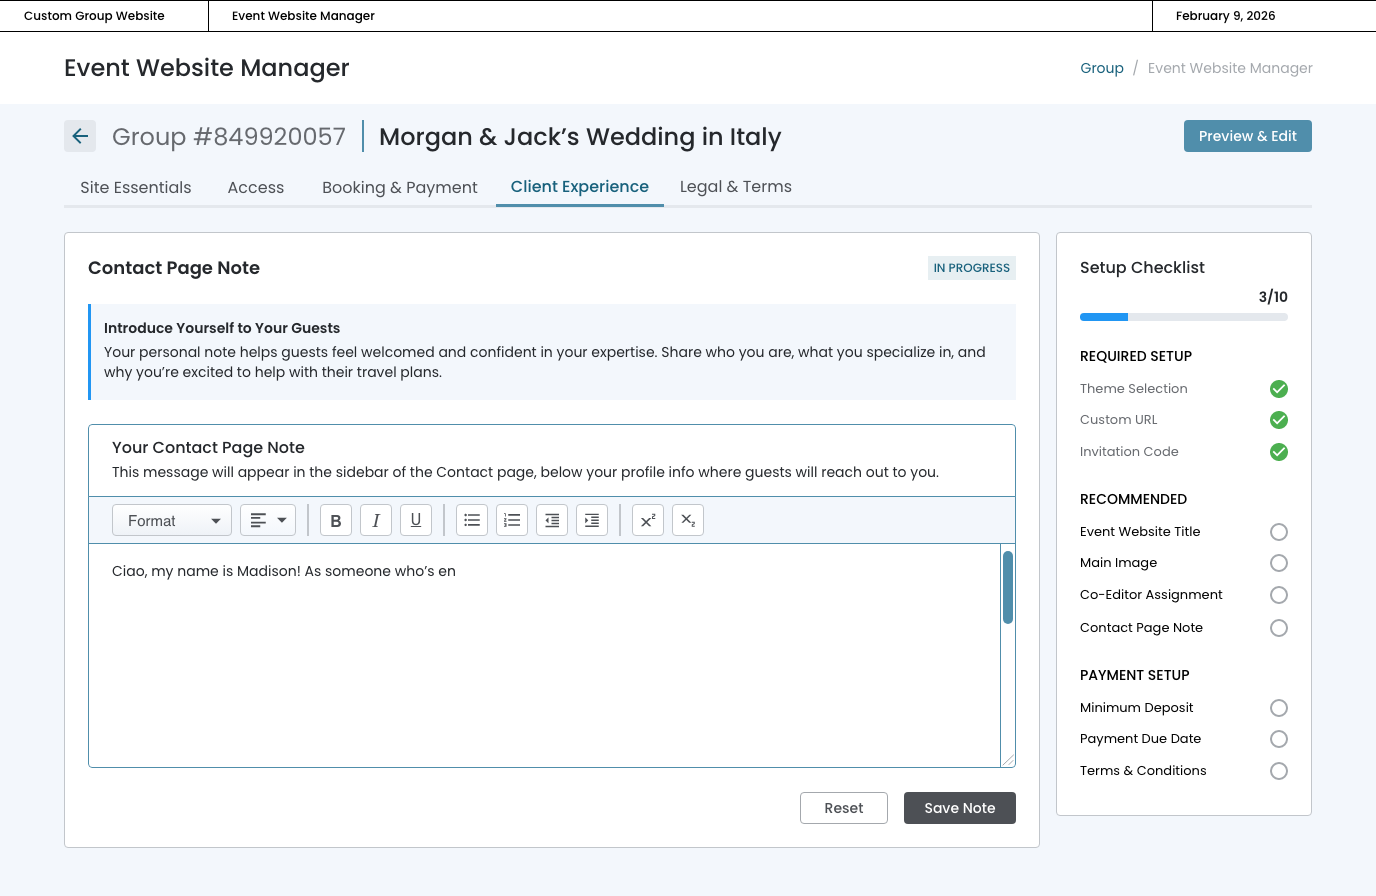The width and height of the screenshot is (1376, 896).
Task: Click the note editor's vertical scrollbar
Action: pos(1008,588)
